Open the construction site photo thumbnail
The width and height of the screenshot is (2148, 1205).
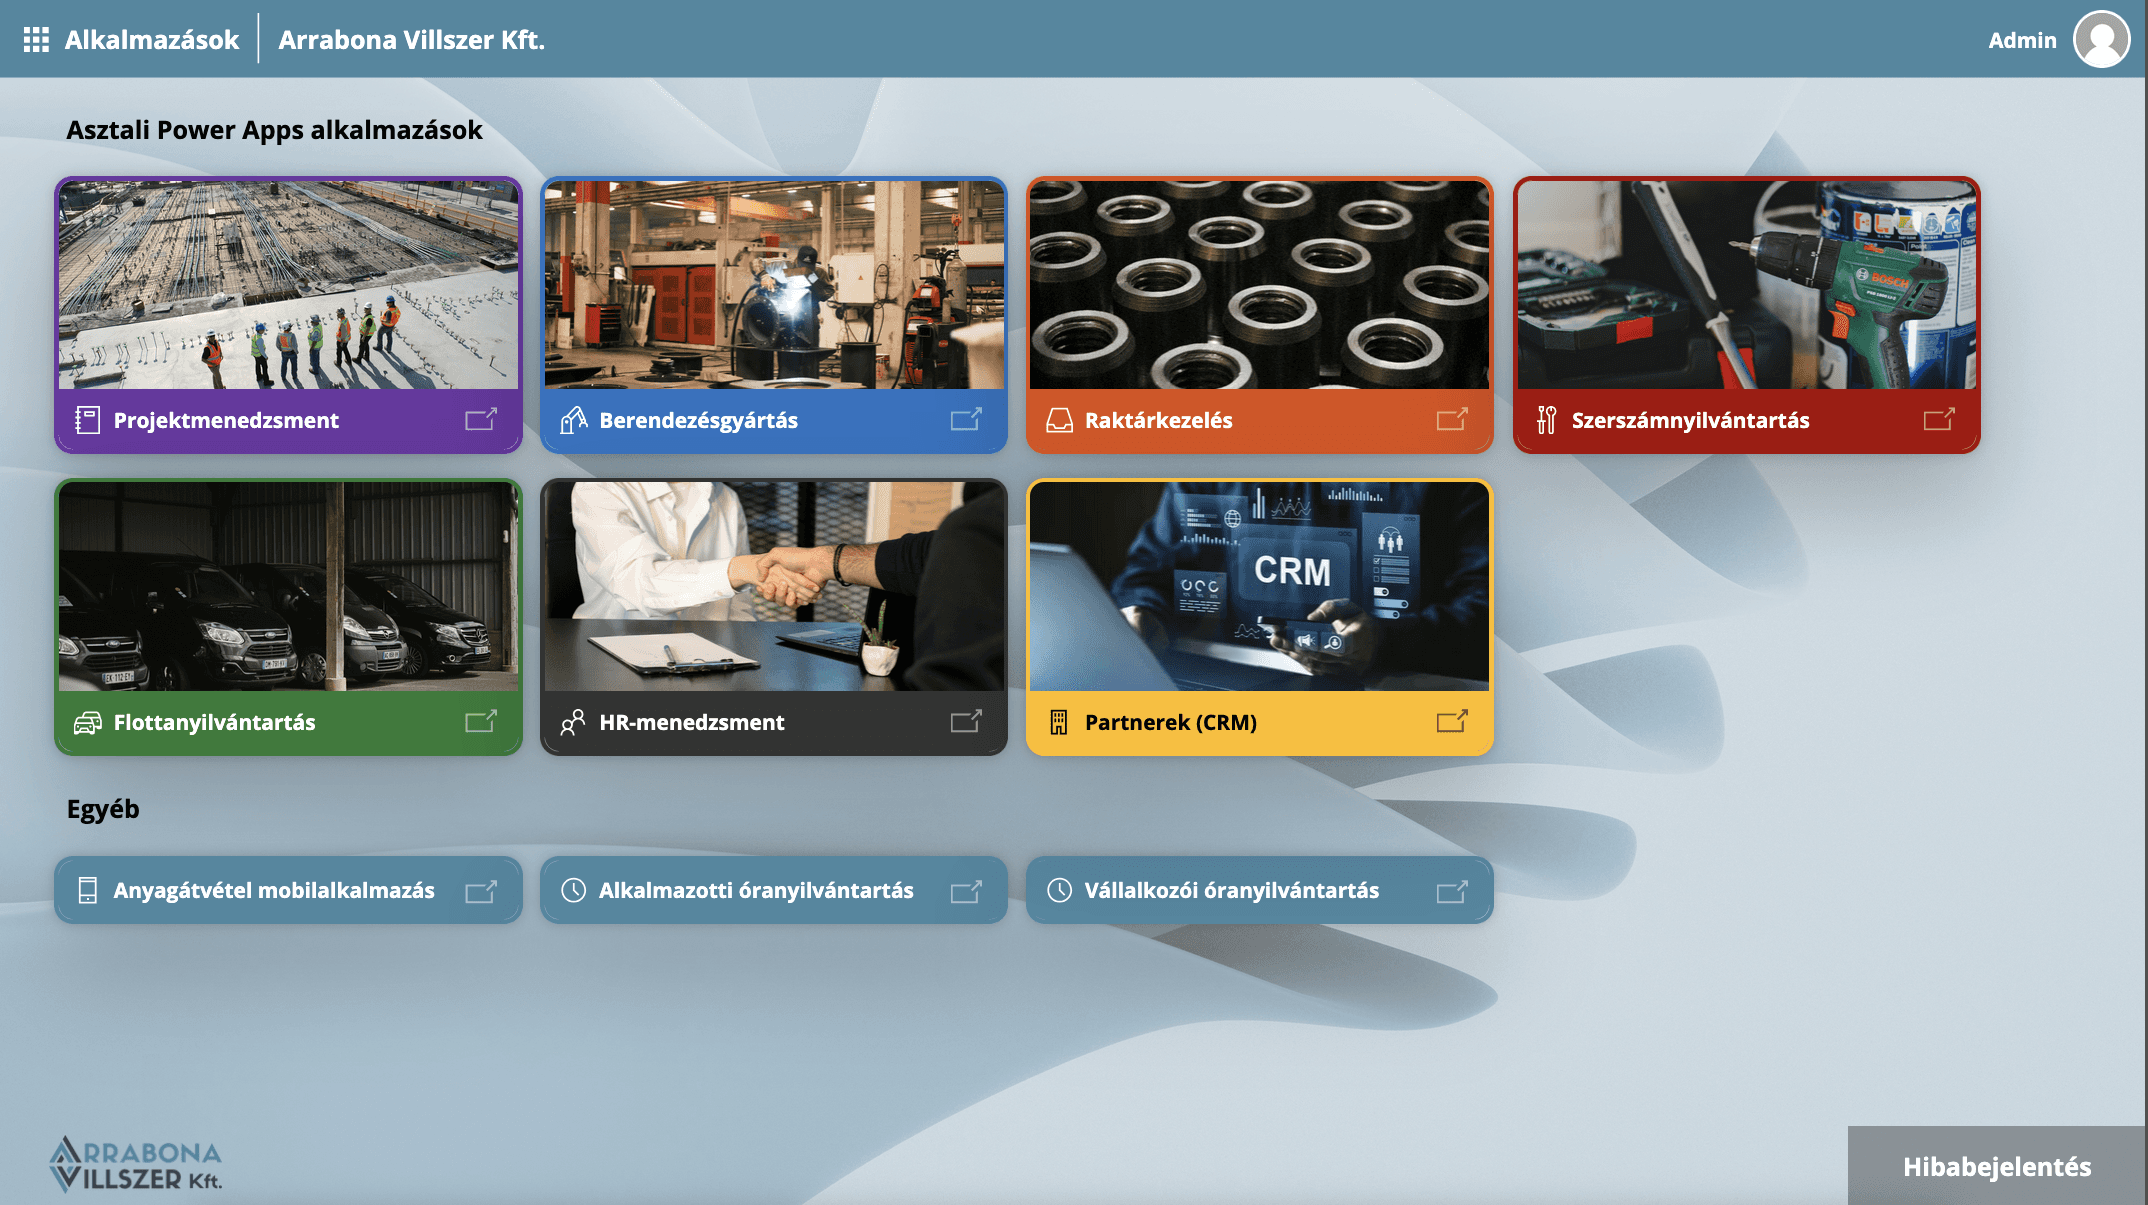tap(288, 285)
